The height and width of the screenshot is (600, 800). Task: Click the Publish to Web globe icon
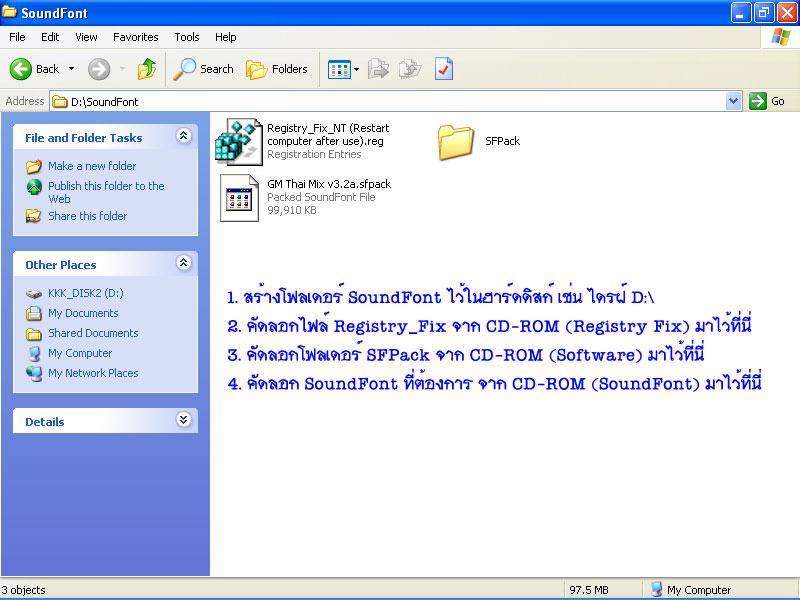click(x=34, y=187)
